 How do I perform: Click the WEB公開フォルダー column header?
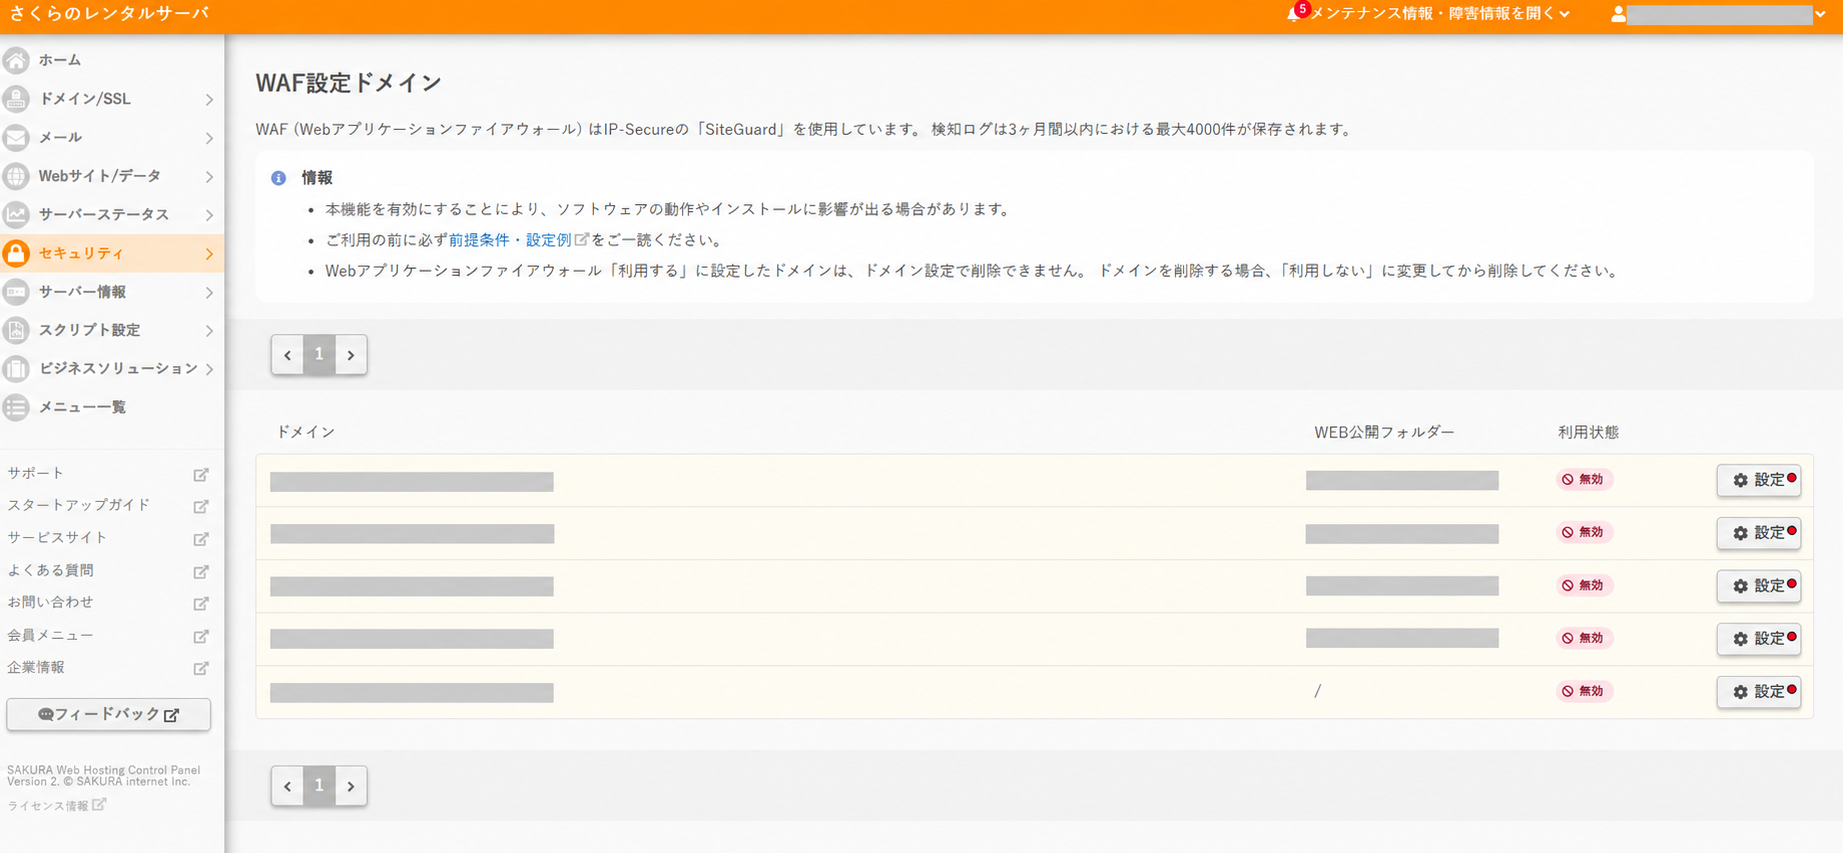tap(1384, 432)
